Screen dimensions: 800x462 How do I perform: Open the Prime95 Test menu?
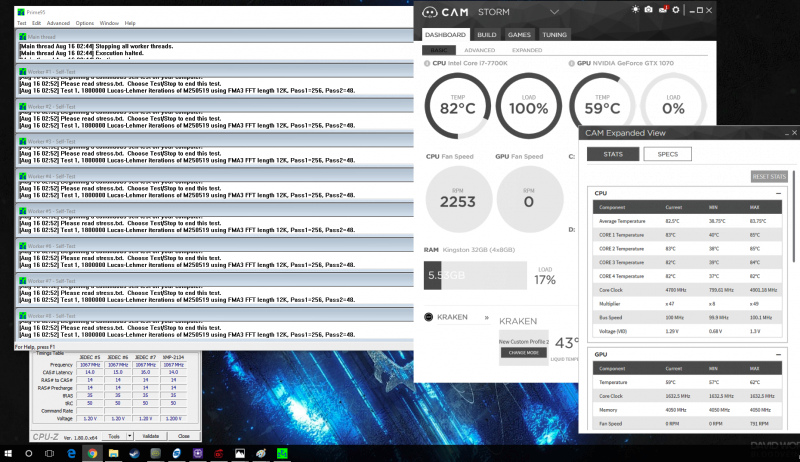click(21, 23)
